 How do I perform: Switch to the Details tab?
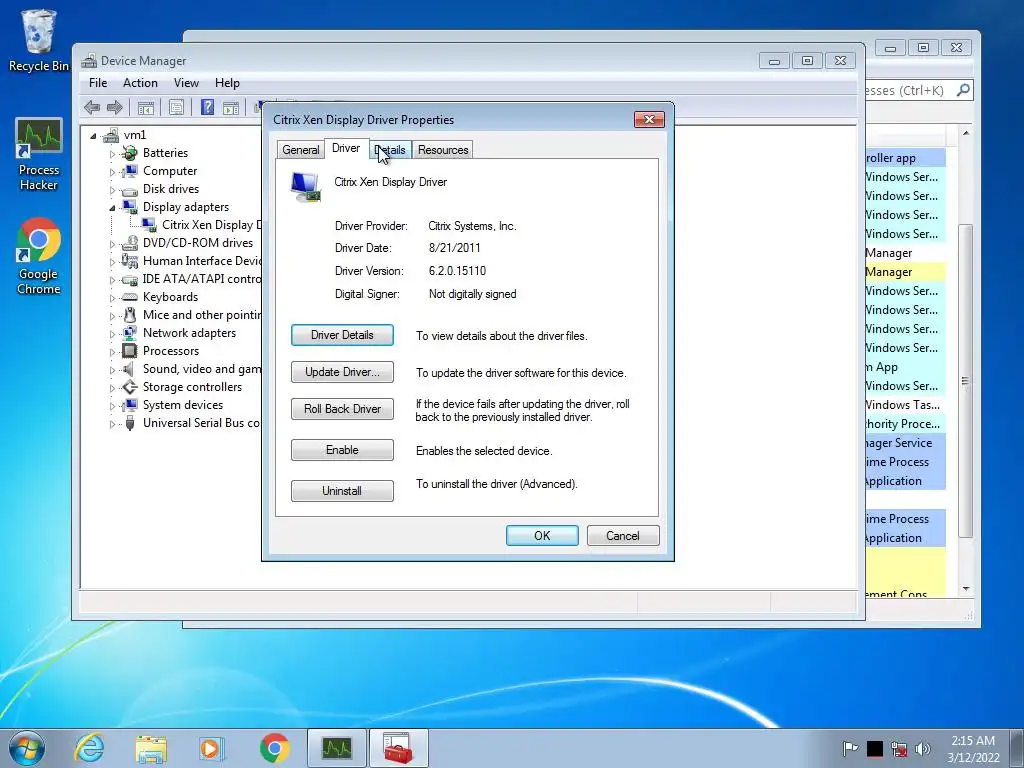[391, 150]
